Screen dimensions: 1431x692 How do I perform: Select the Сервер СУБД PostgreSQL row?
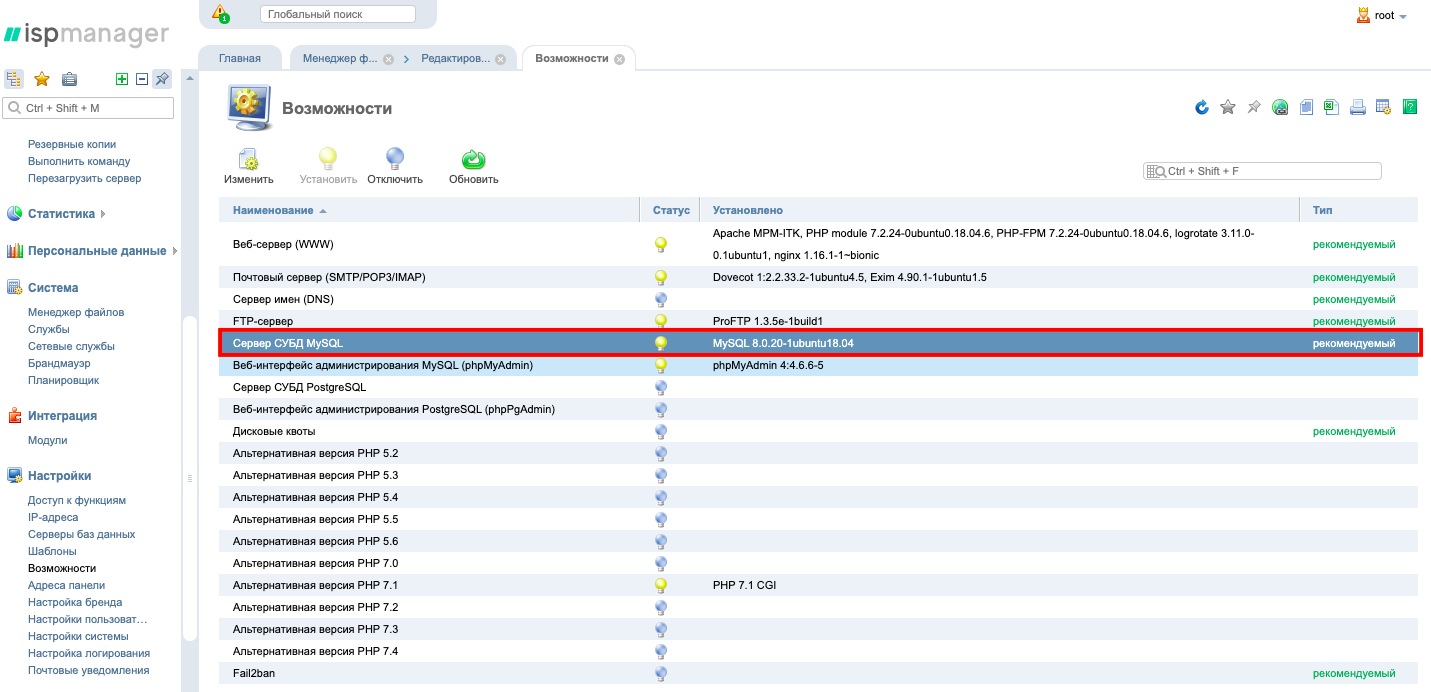[818, 387]
